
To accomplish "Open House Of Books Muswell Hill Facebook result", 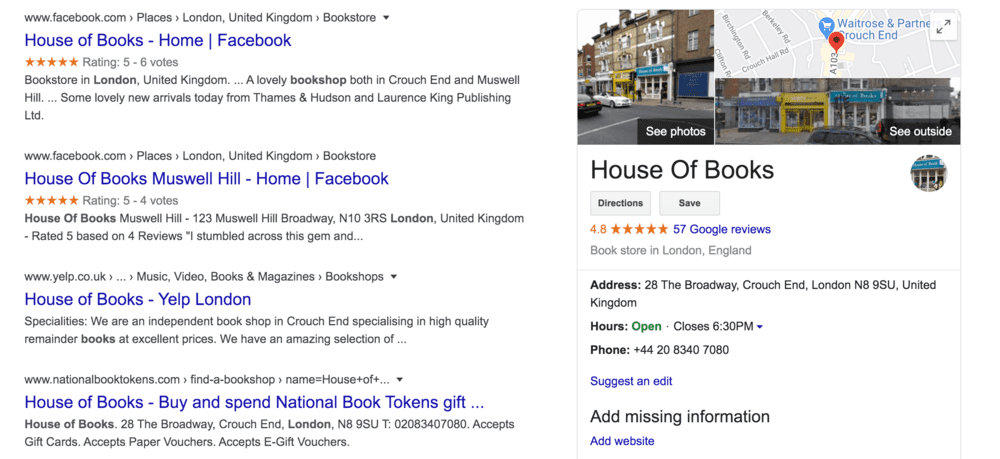I will (x=207, y=178).
